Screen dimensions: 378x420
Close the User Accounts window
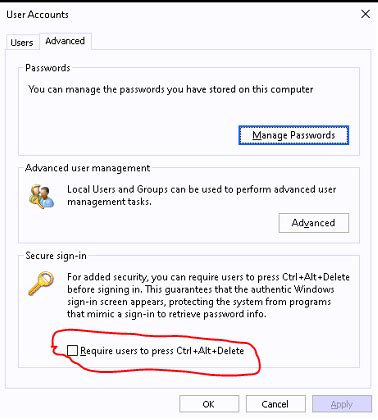365,14
